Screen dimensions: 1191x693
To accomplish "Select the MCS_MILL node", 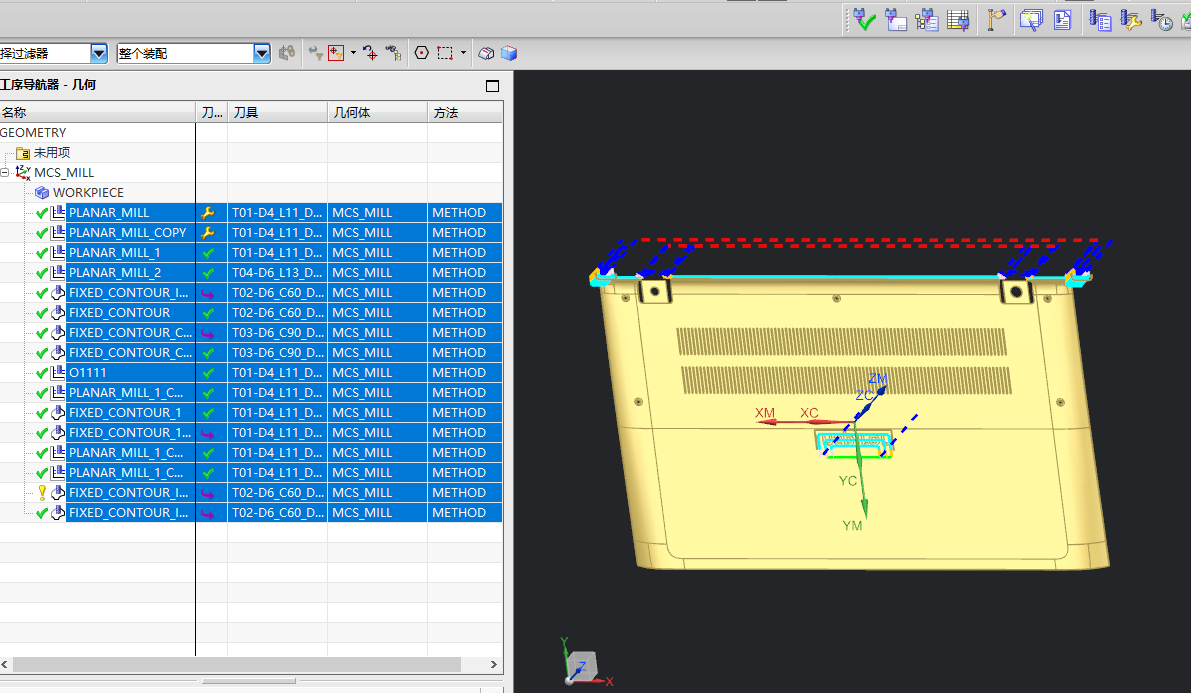I will (x=64, y=172).
